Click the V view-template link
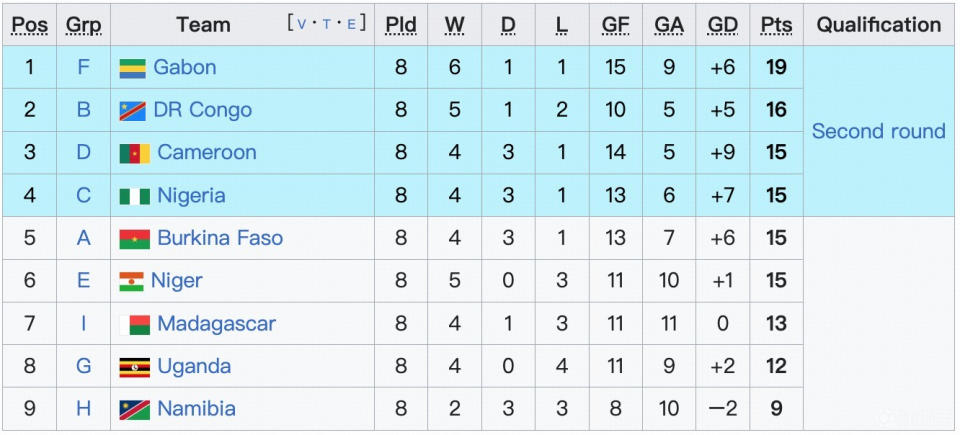This screenshot has height=435, width=960. click(302, 23)
